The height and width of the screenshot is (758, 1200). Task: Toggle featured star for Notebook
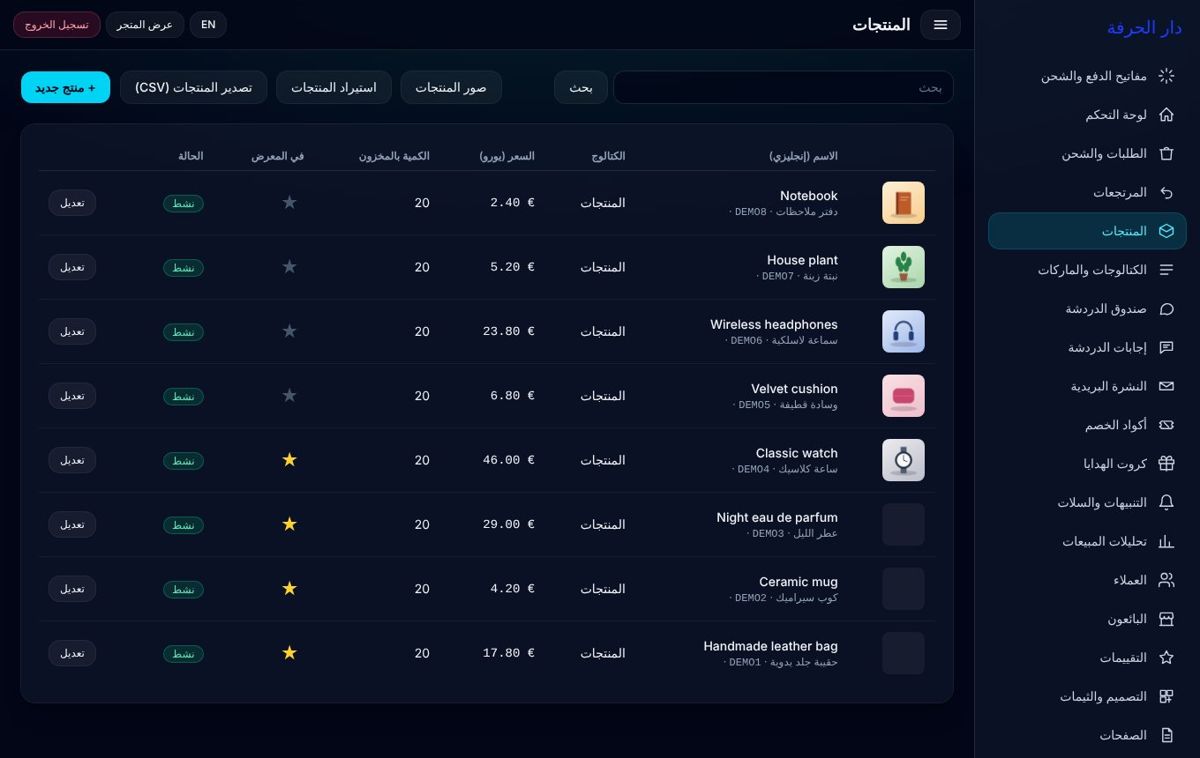[x=289, y=202]
